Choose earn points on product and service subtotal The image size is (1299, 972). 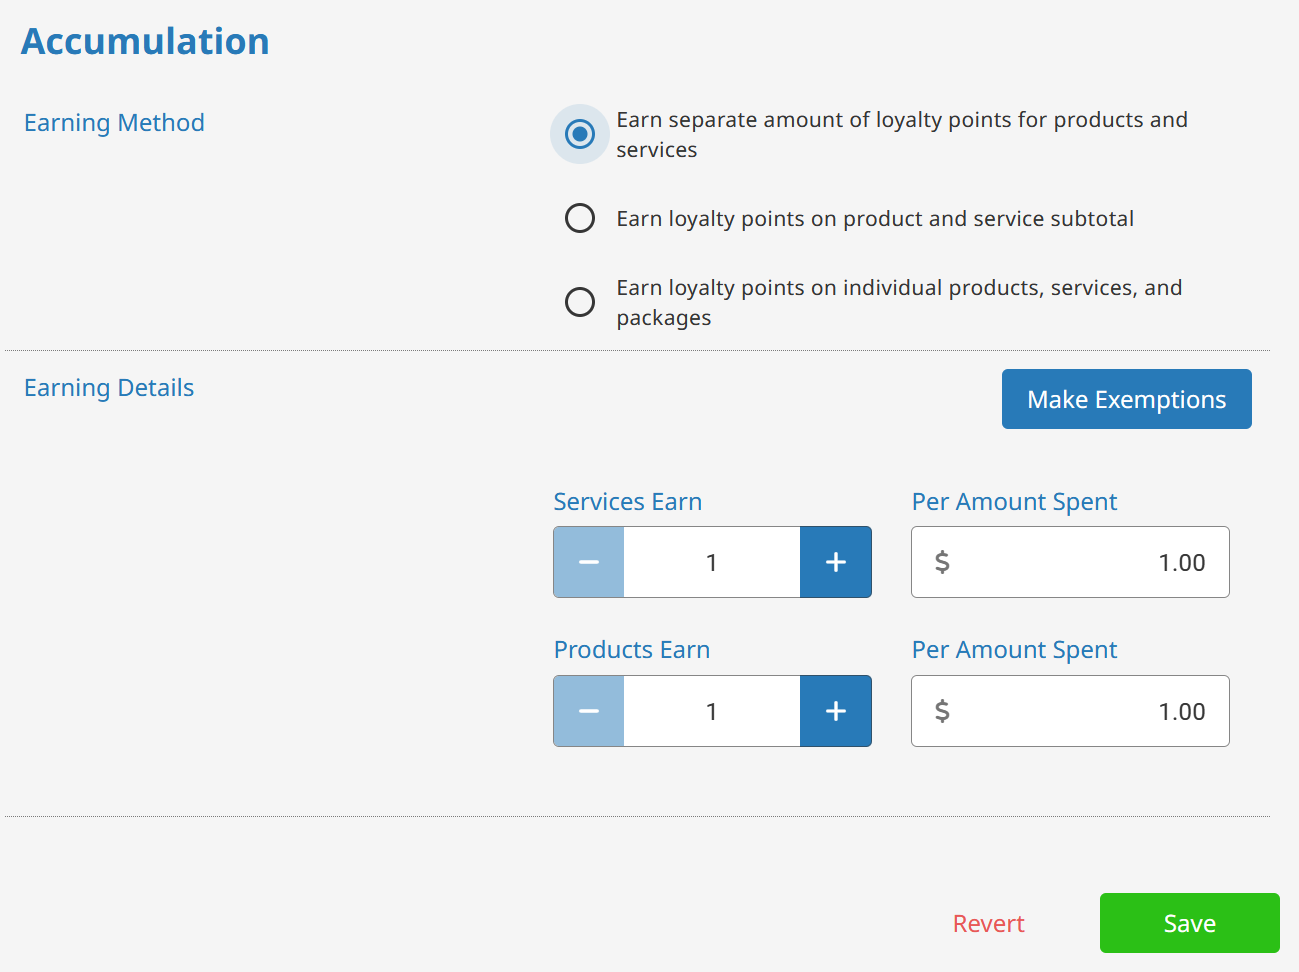pos(580,218)
